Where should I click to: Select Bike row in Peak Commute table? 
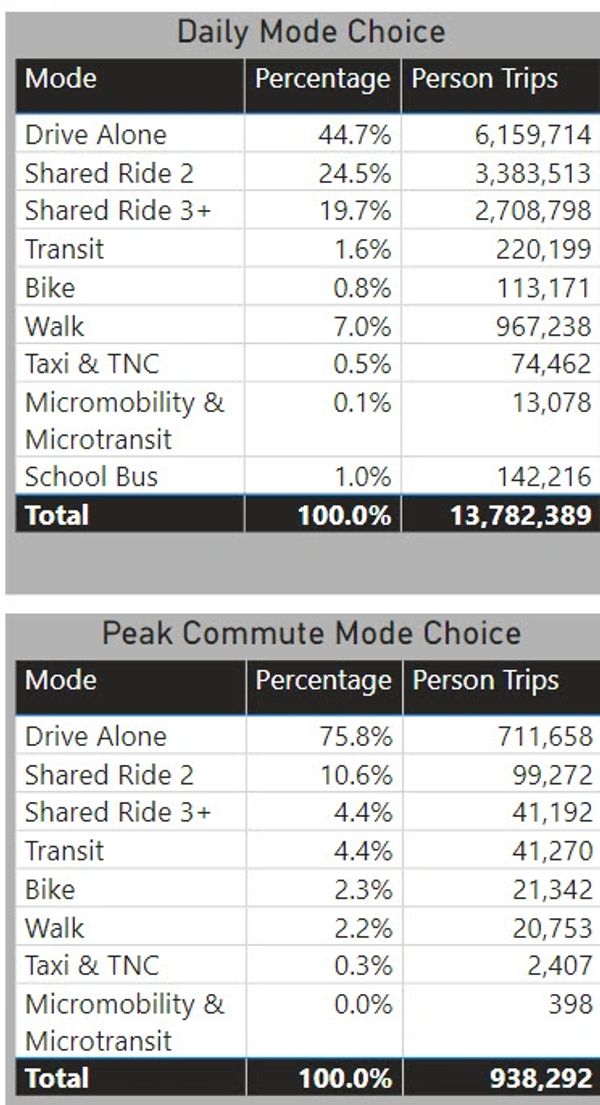click(x=50, y=889)
